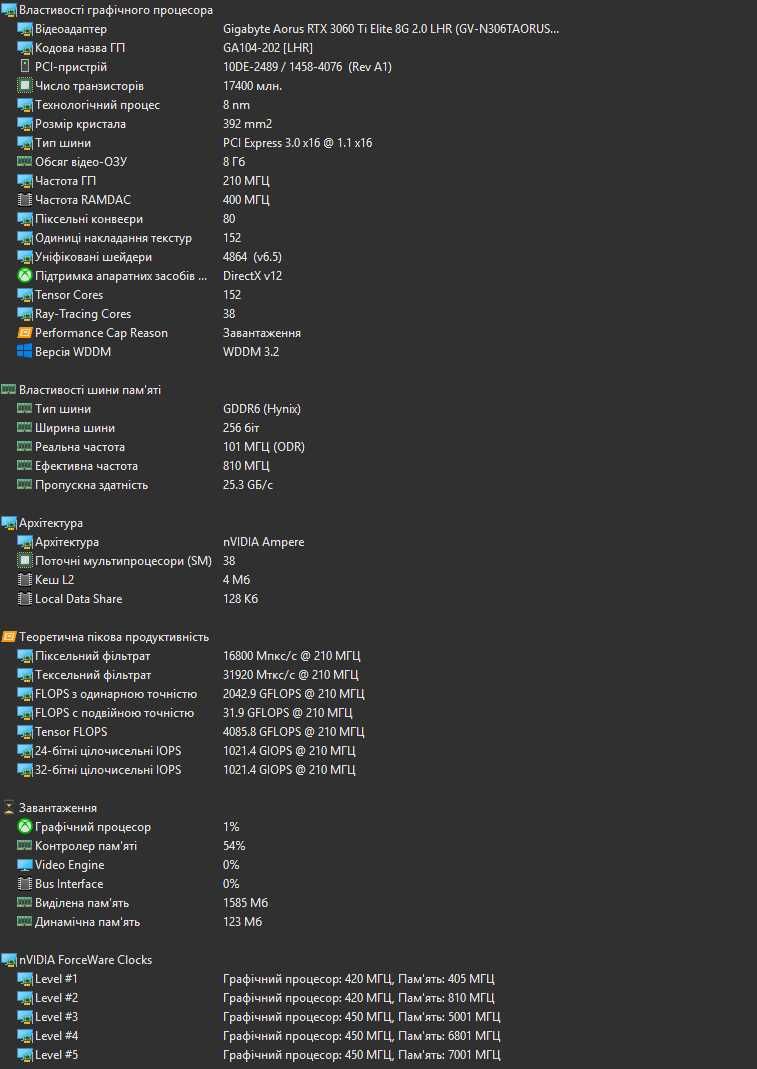This screenshot has width=757, height=1069.
Task: Click the nVIDIA Ampere architecture value
Action: click(x=264, y=542)
